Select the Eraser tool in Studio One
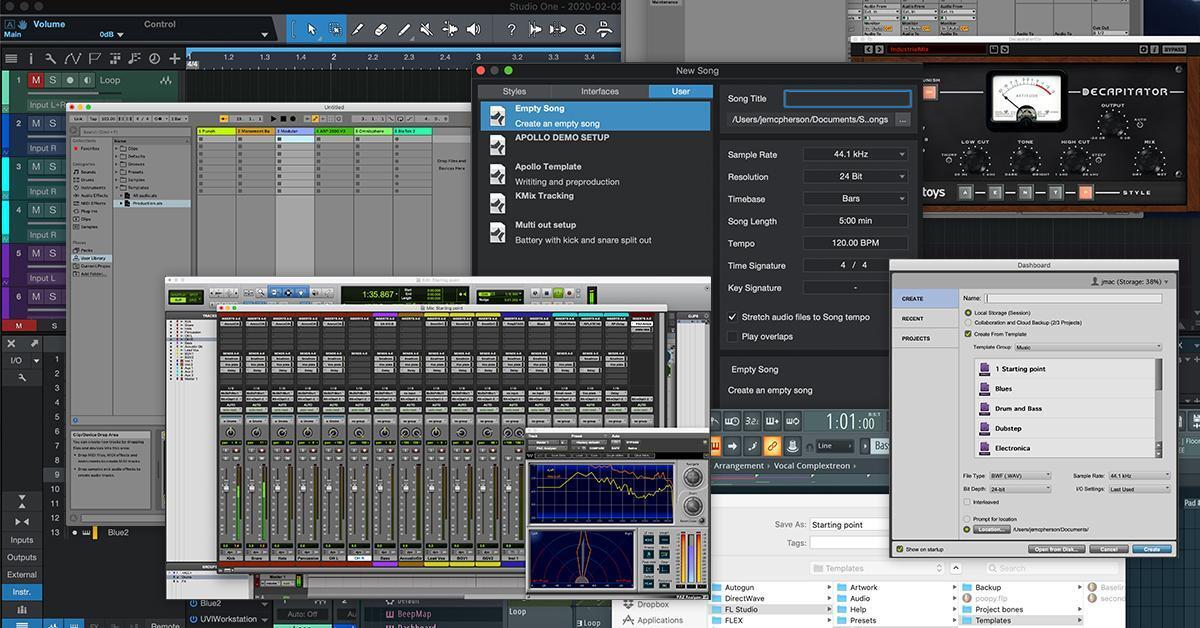Image resolution: width=1200 pixels, height=628 pixels. pos(379,30)
